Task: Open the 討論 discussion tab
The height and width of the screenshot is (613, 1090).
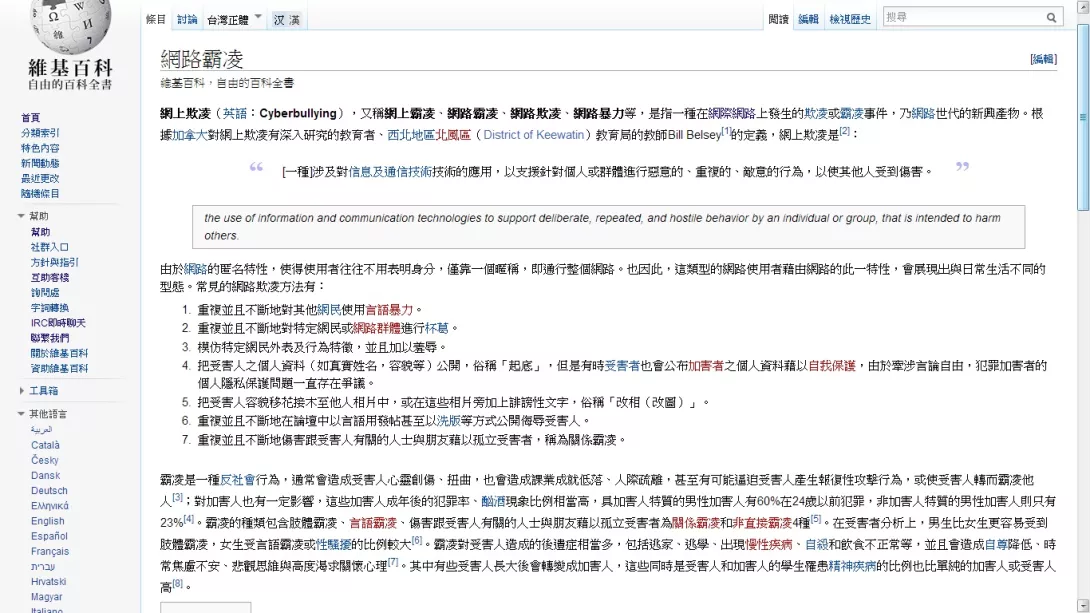Action: point(186,19)
